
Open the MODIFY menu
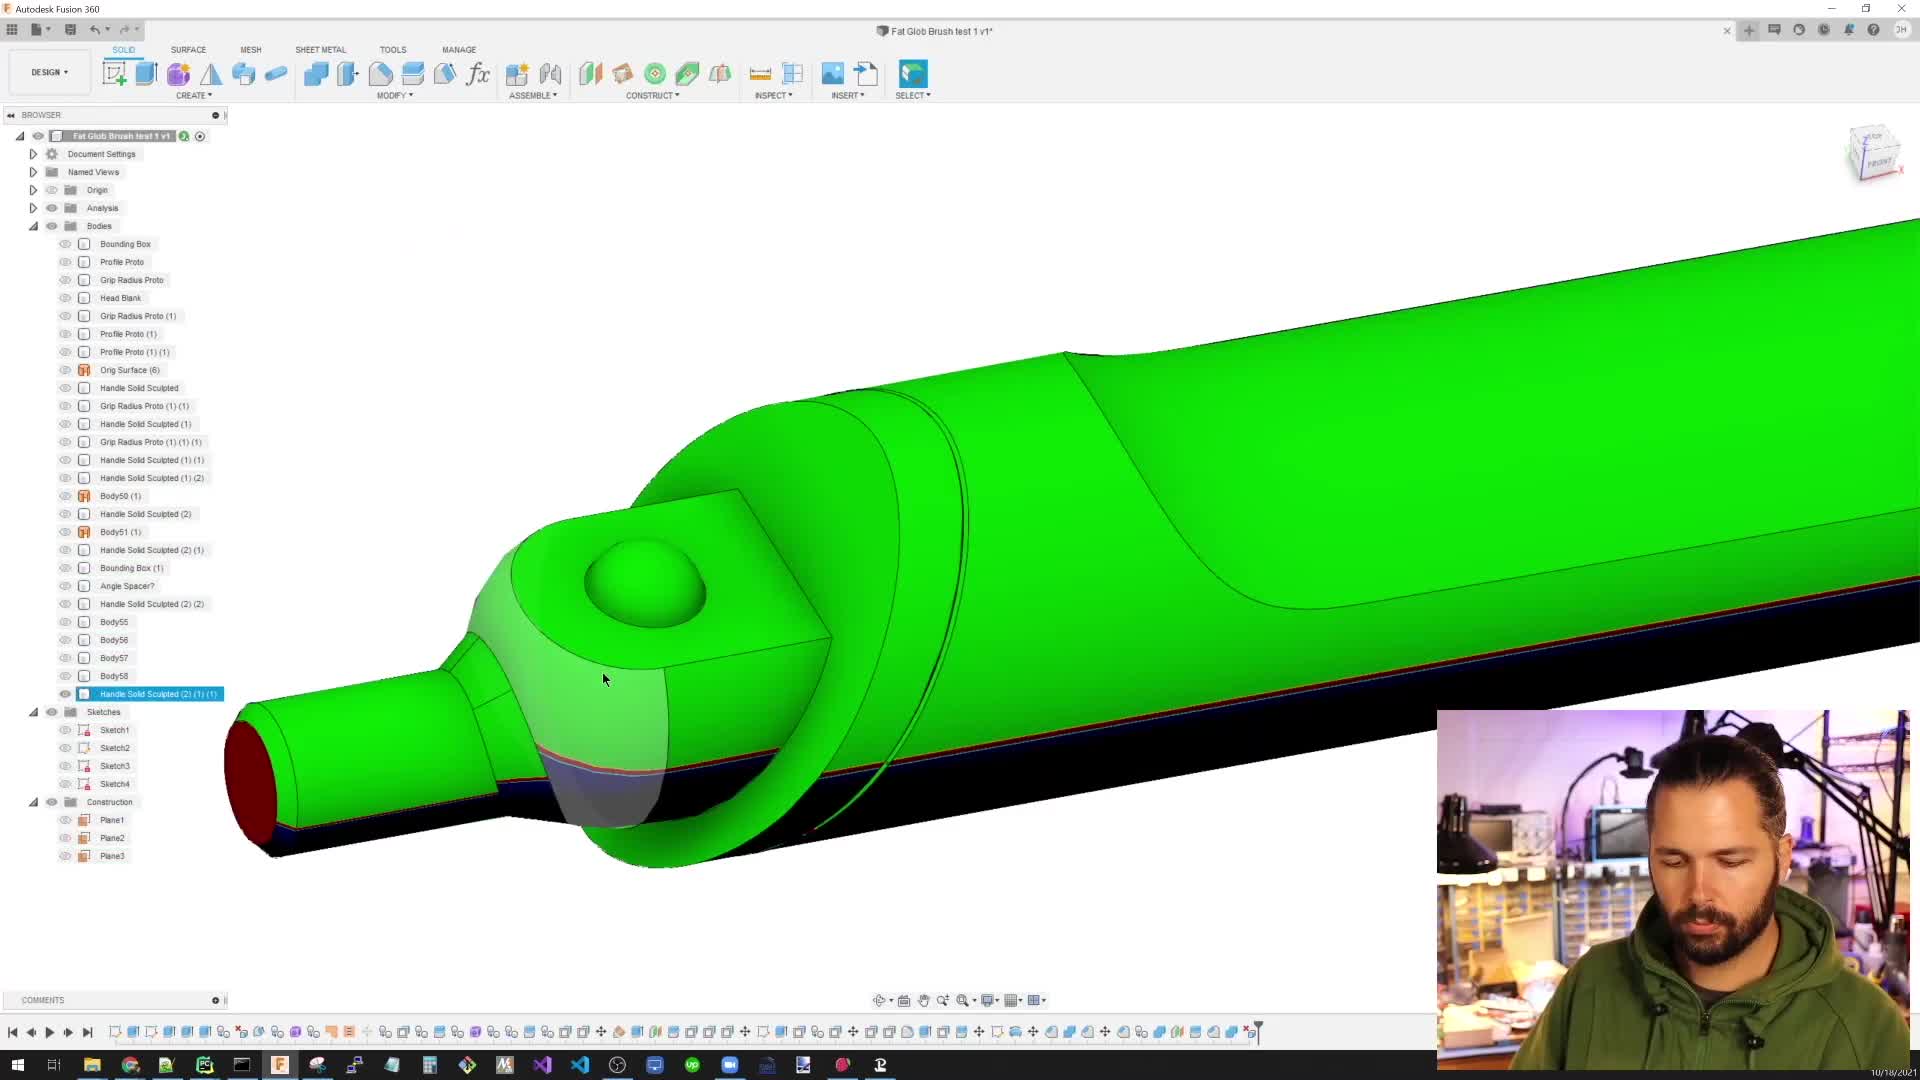click(394, 95)
